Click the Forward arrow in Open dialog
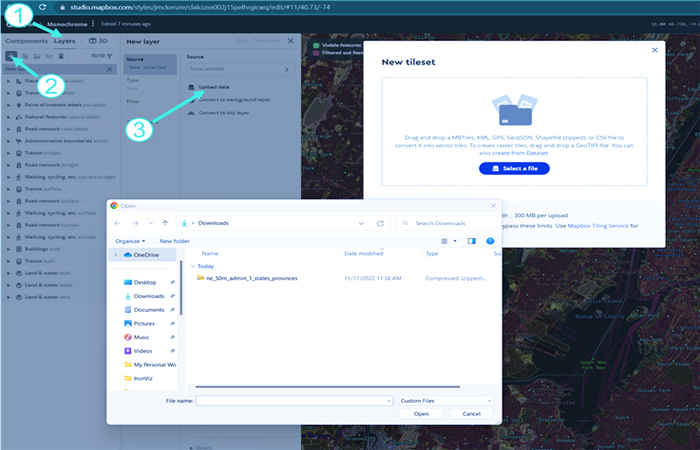This screenshot has width=700, height=450. pos(135,223)
